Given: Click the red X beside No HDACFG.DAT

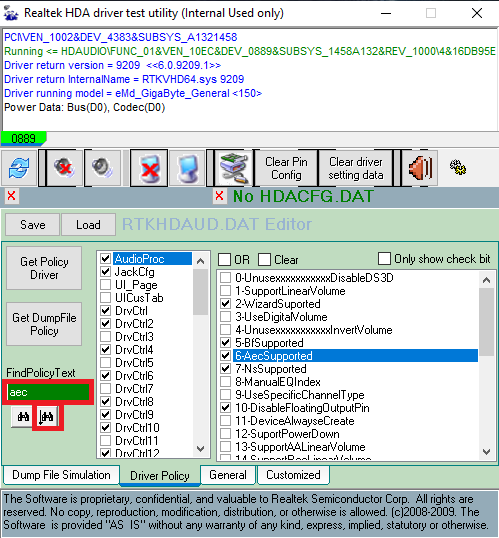Looking at the screenshot, I should (x=220, y=196).
